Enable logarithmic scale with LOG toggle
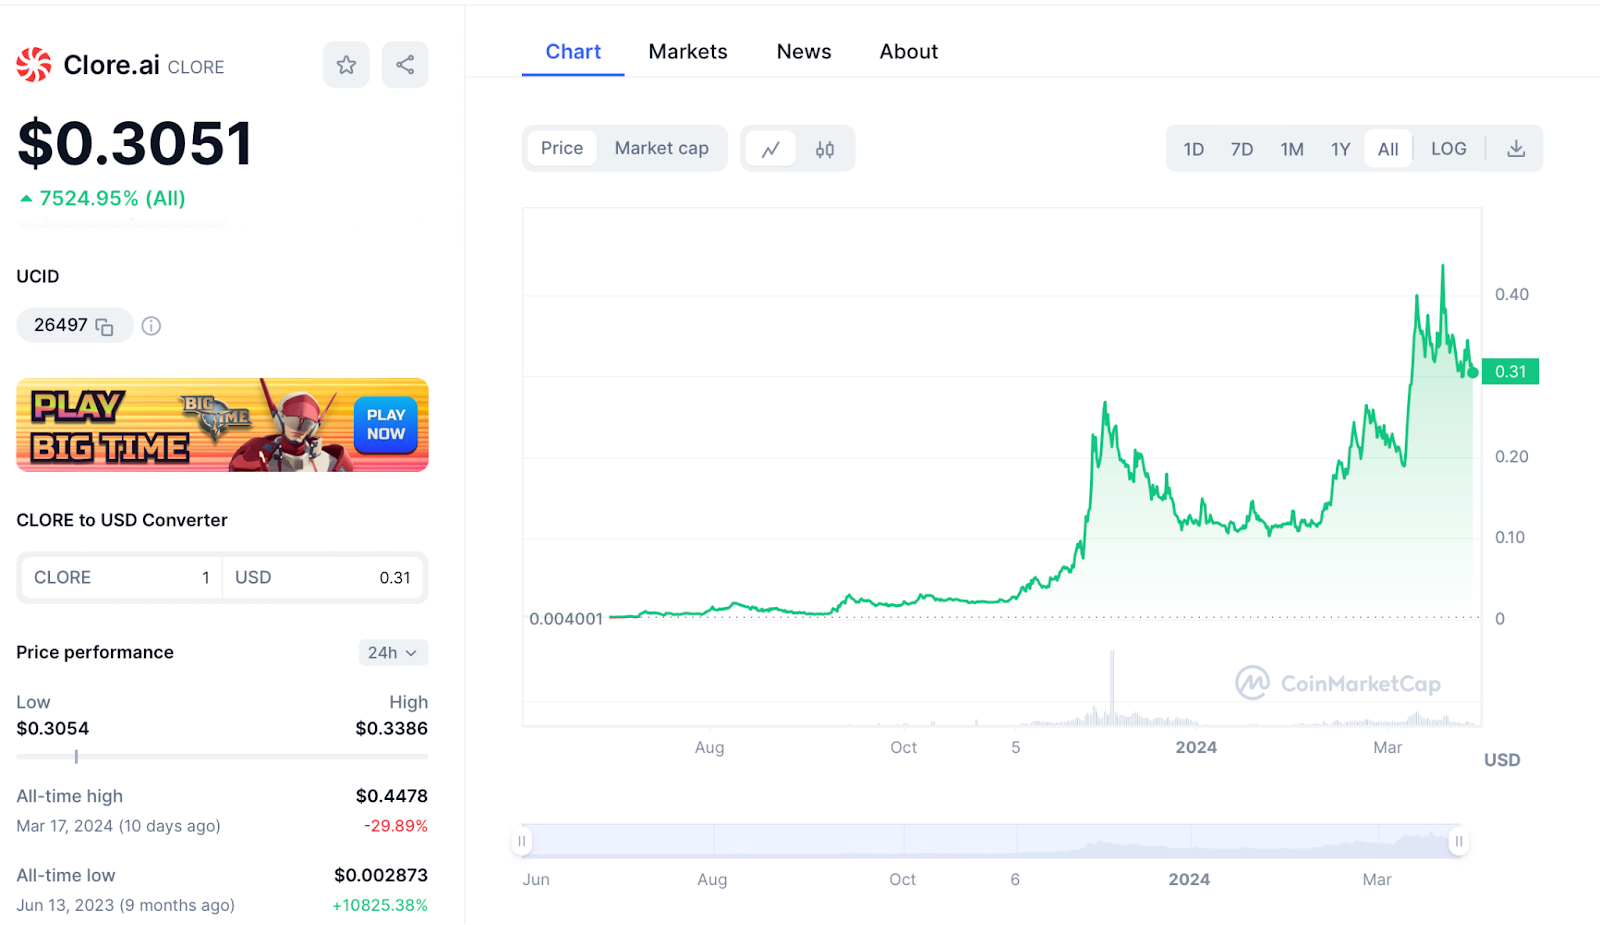 pos(1448,147)
